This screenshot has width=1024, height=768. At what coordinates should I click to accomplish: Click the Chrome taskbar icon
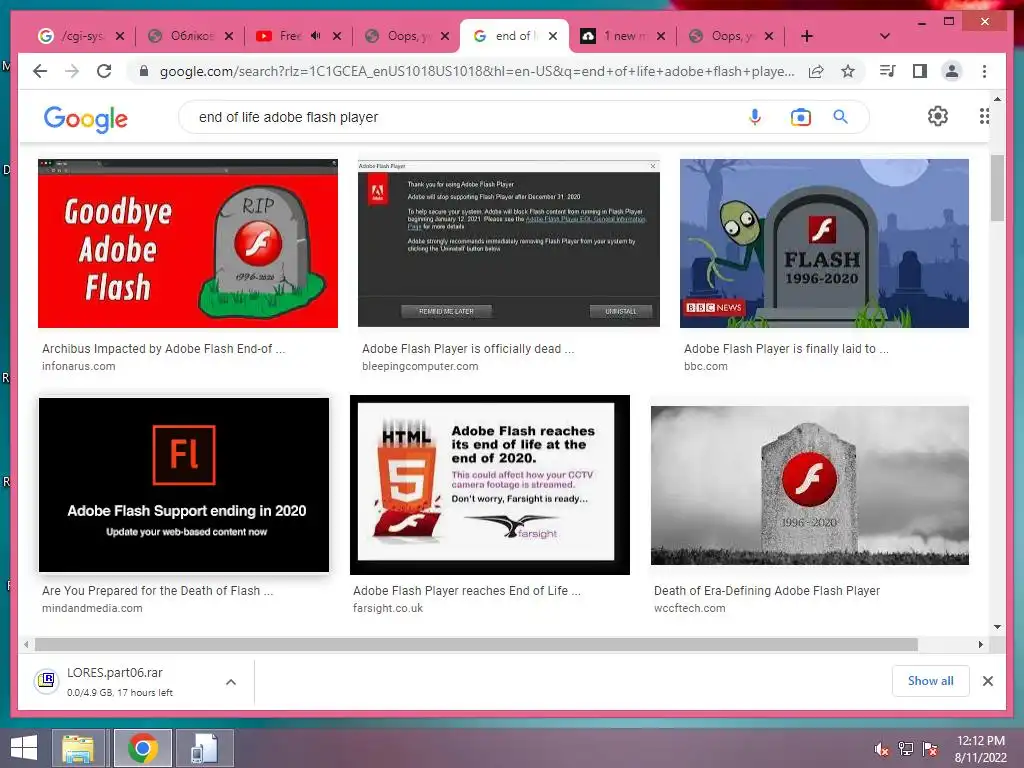click(143, 748)
